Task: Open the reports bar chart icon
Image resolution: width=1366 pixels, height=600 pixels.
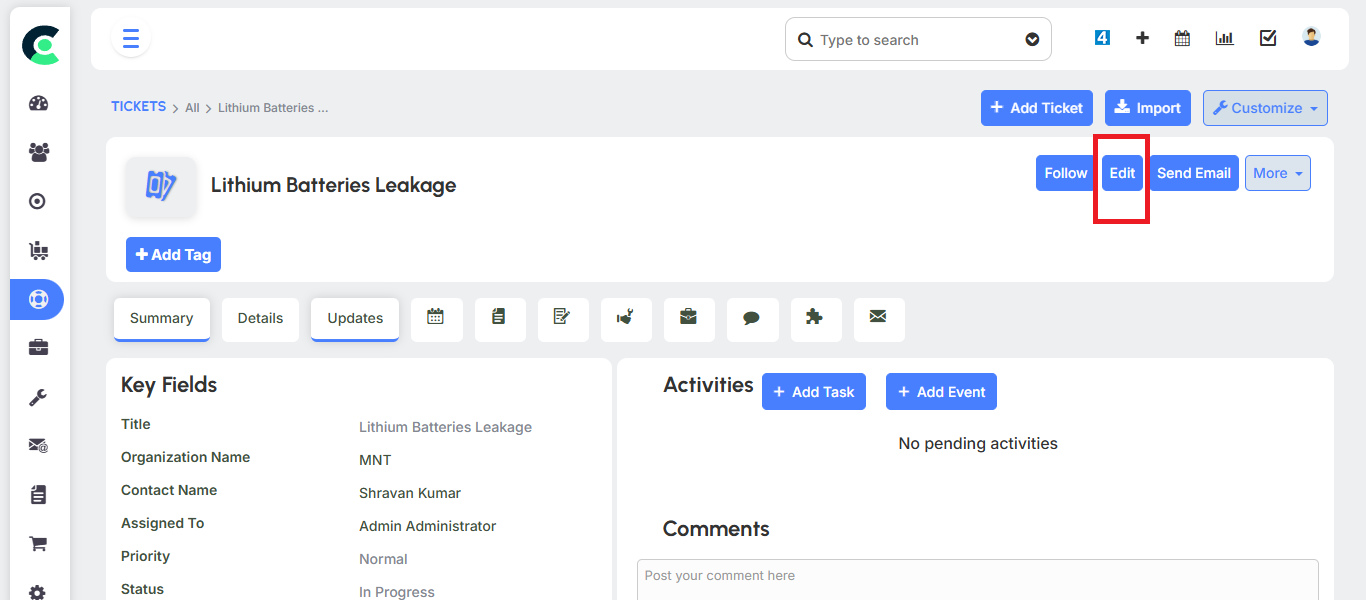Action: (1224, 38)
